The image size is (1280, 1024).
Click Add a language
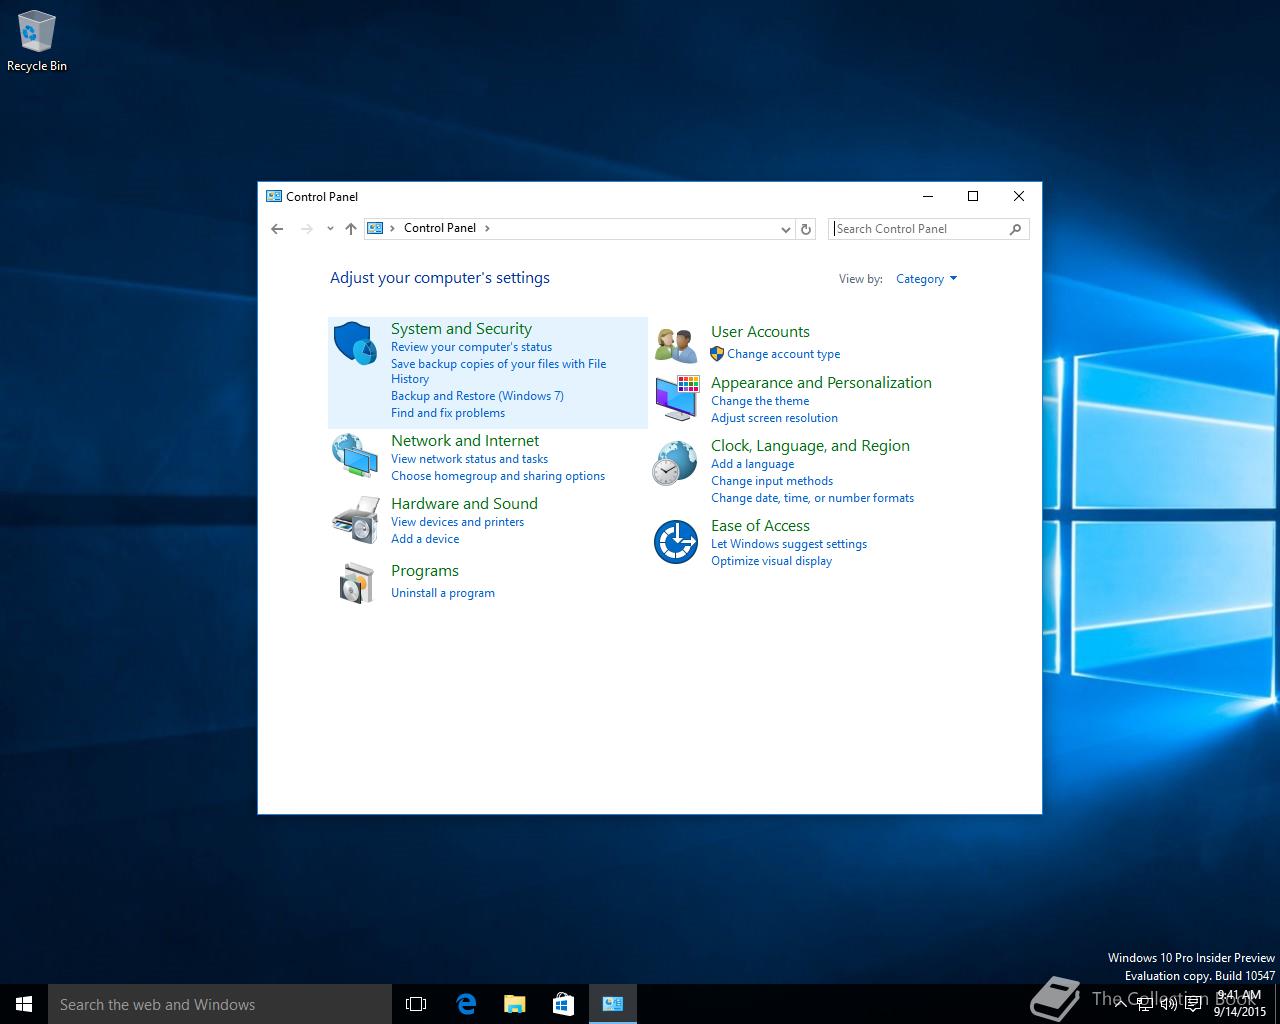coord(752,464)
